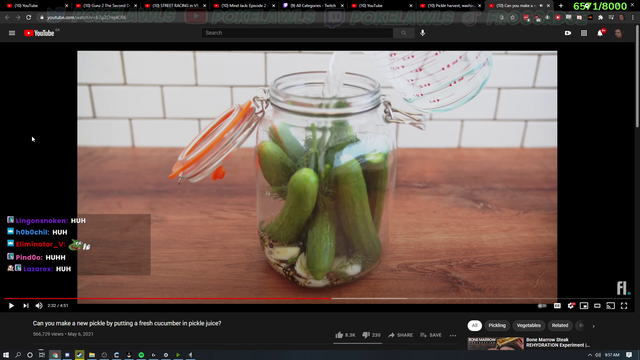Open the three-dot more actions menu
The height and width of the screenshot is (360, 640).
(x=453, y=336)
